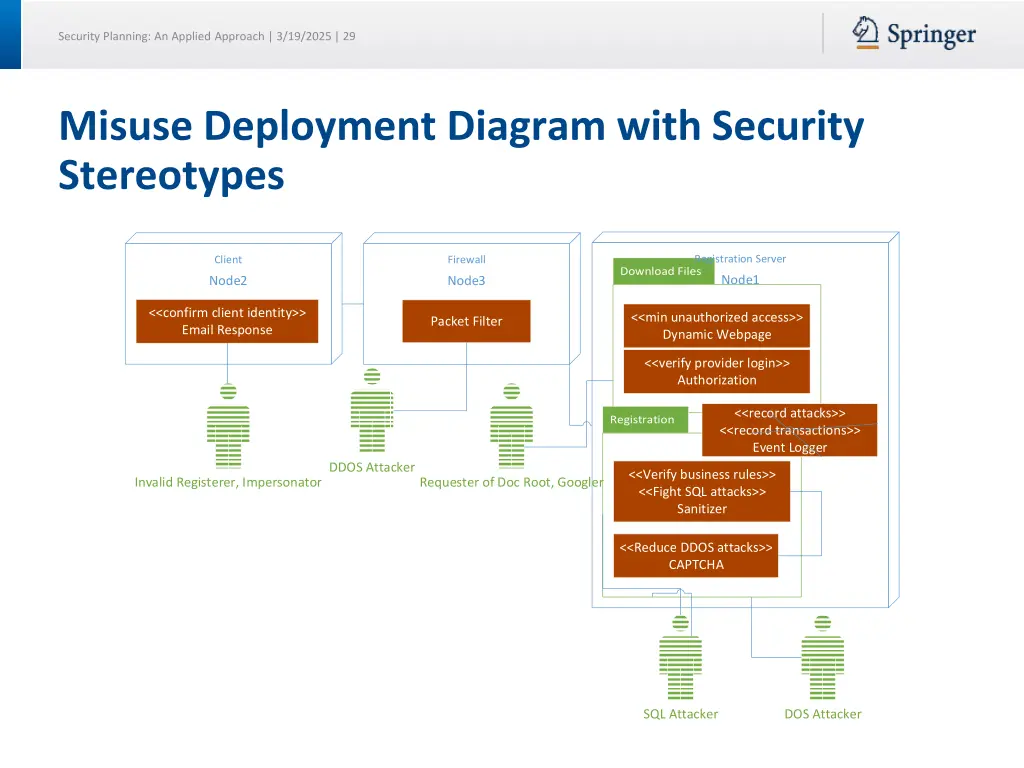Click the 'Node2' text
Image resolution: width=1024 pixels, height=768 pixels.
coord(228,280)
